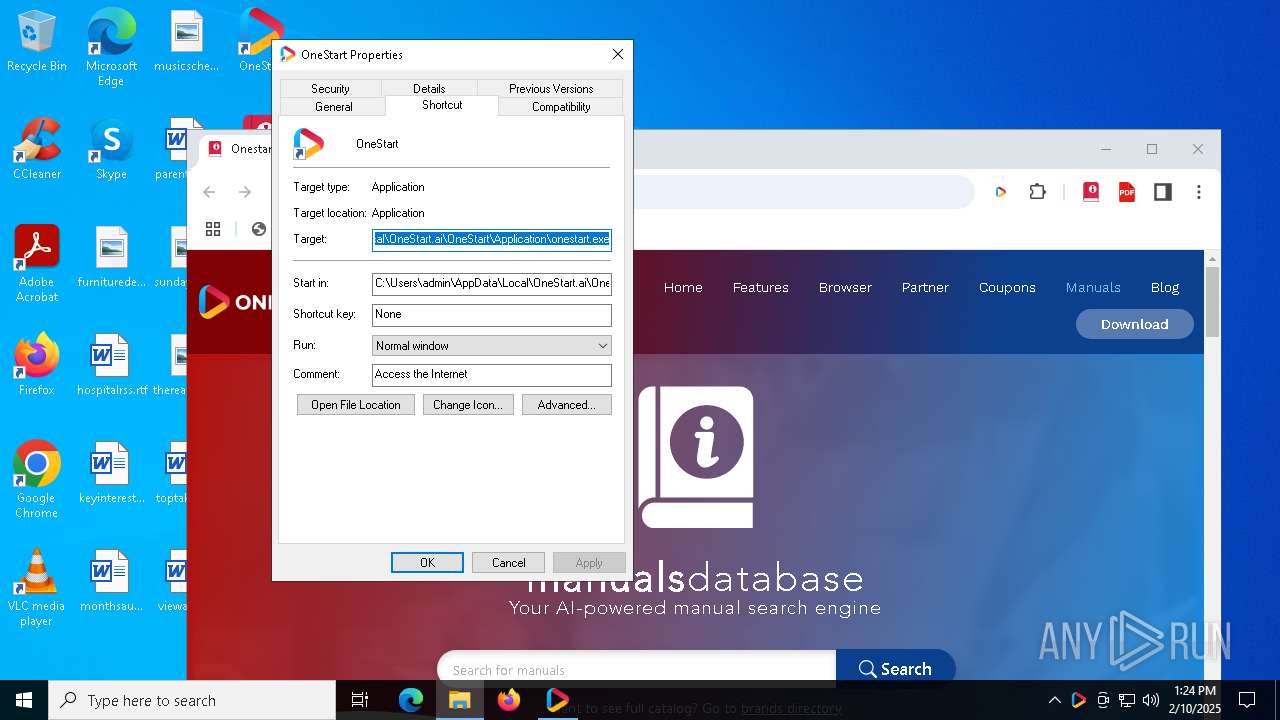Click the Comment field

click(492, 375)
